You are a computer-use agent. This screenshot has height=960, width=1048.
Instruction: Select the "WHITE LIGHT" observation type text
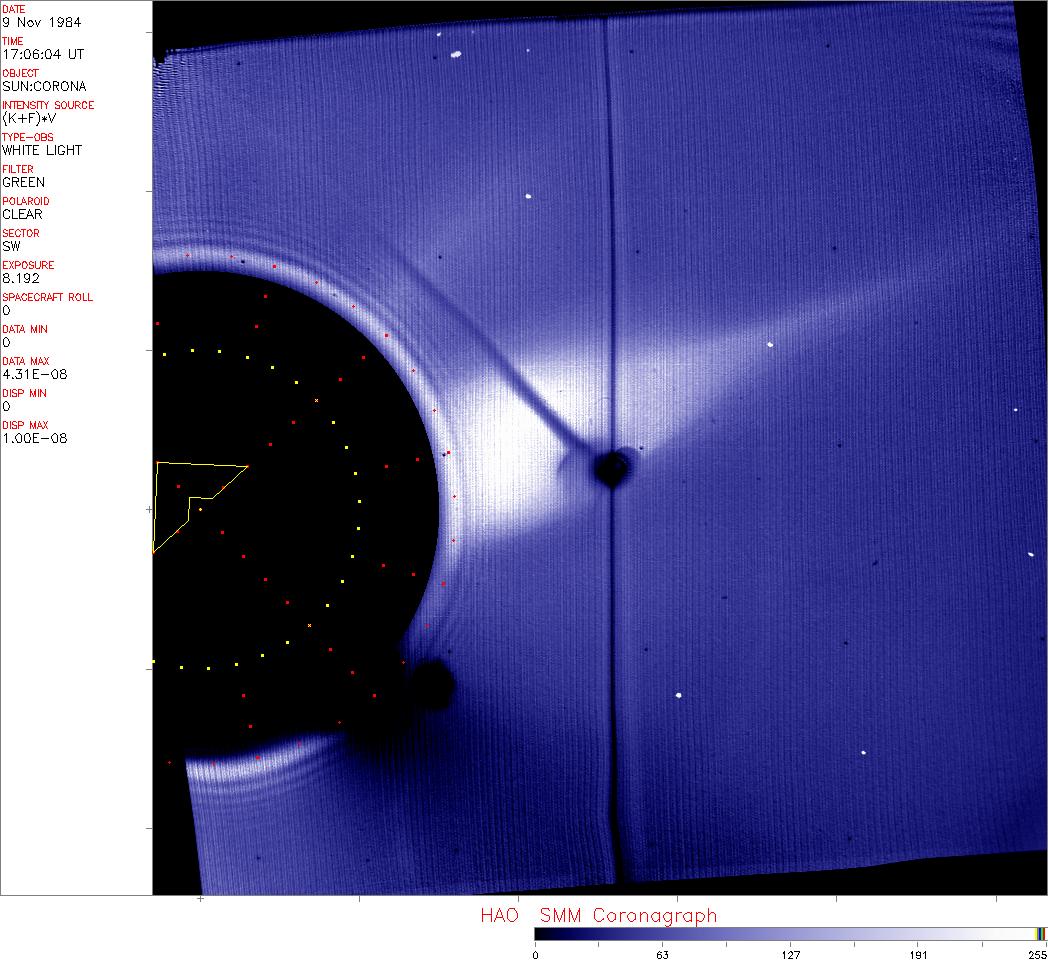pyautogui.click(x=42, y=150)
